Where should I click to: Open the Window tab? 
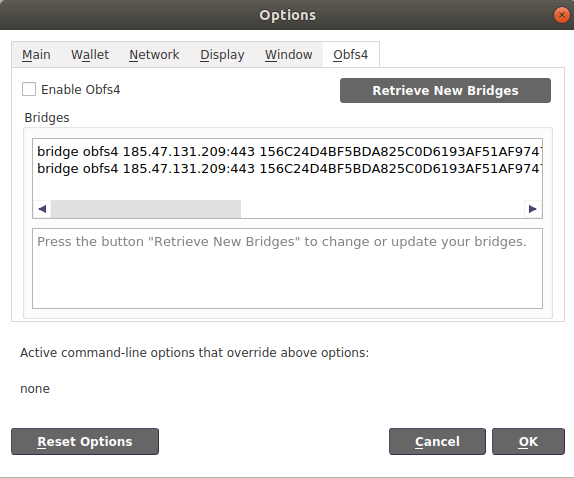(x=288, y=55)
